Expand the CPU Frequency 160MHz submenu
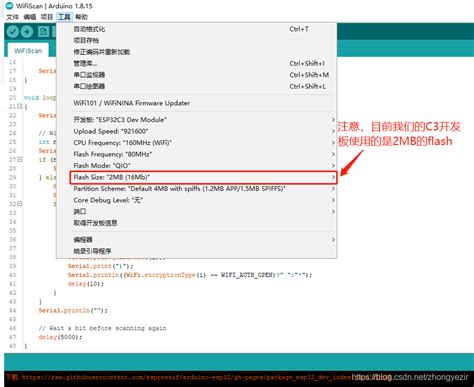This screenshot has height=387, width=474. click(197, 143)
